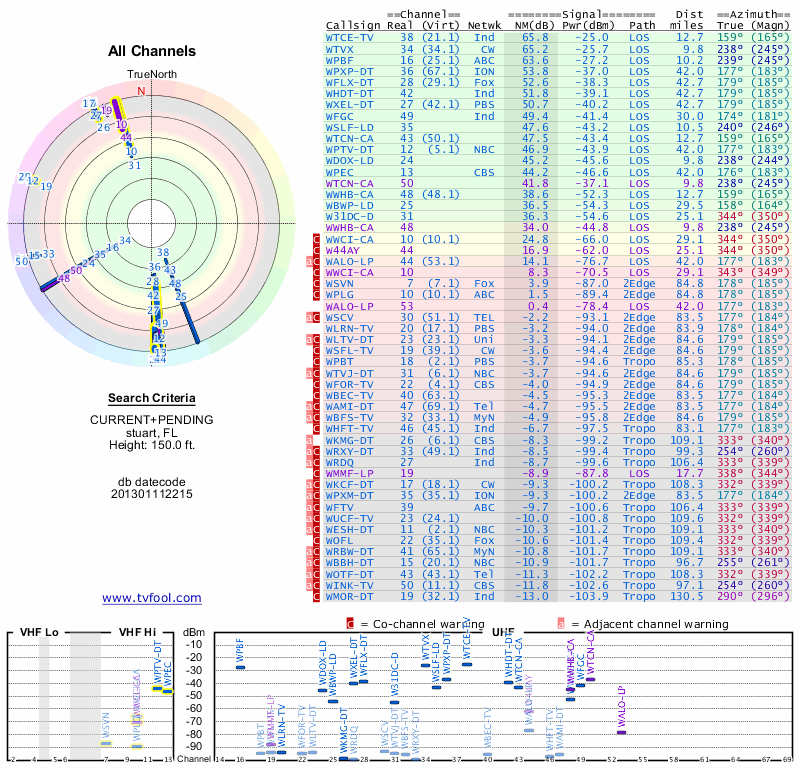
Task: Select the WSVN bar in VHF Hi chart
Action: pyautogui.click(x=106, y=743)
